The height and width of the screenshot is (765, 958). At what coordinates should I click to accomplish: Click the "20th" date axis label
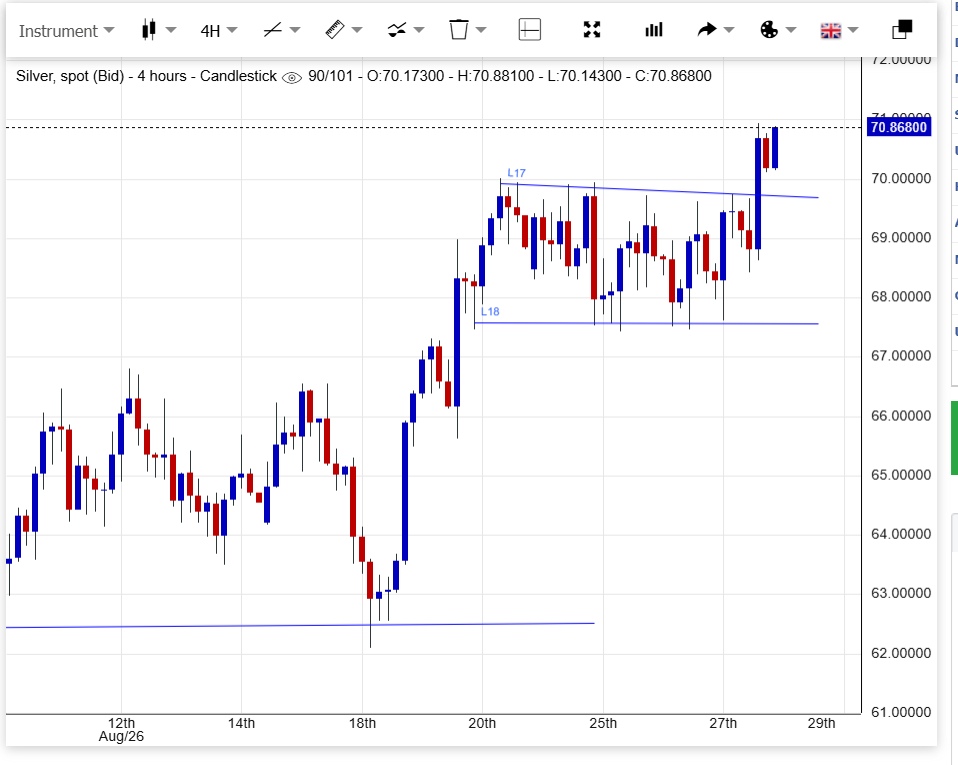(x=482, y=723)
